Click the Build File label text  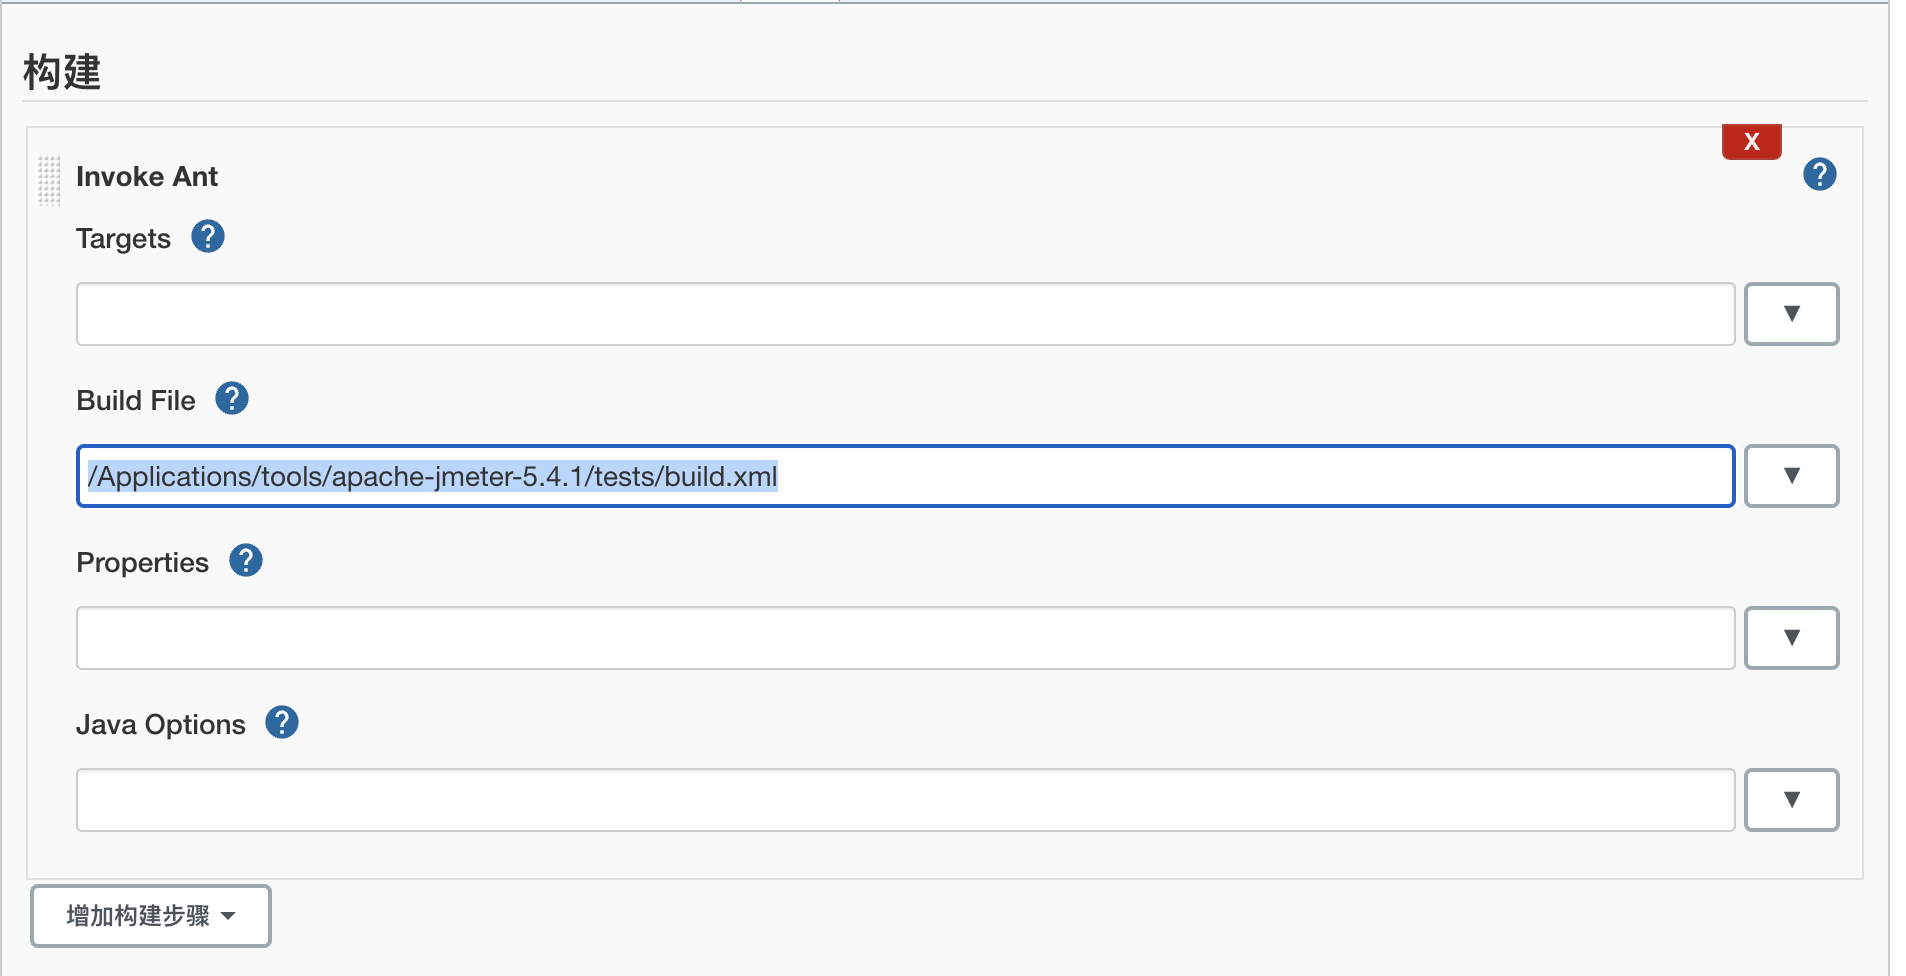coord(136,401)
